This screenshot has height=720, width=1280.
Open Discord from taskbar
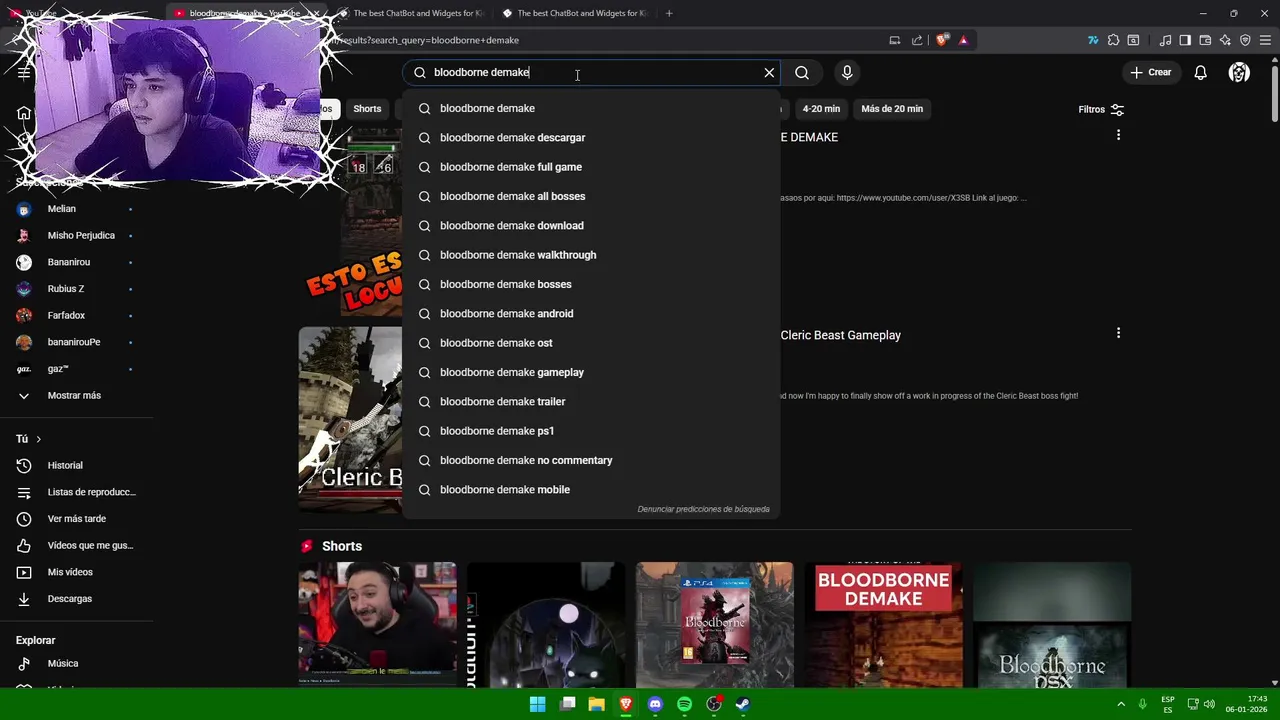(x=655, y=704)
